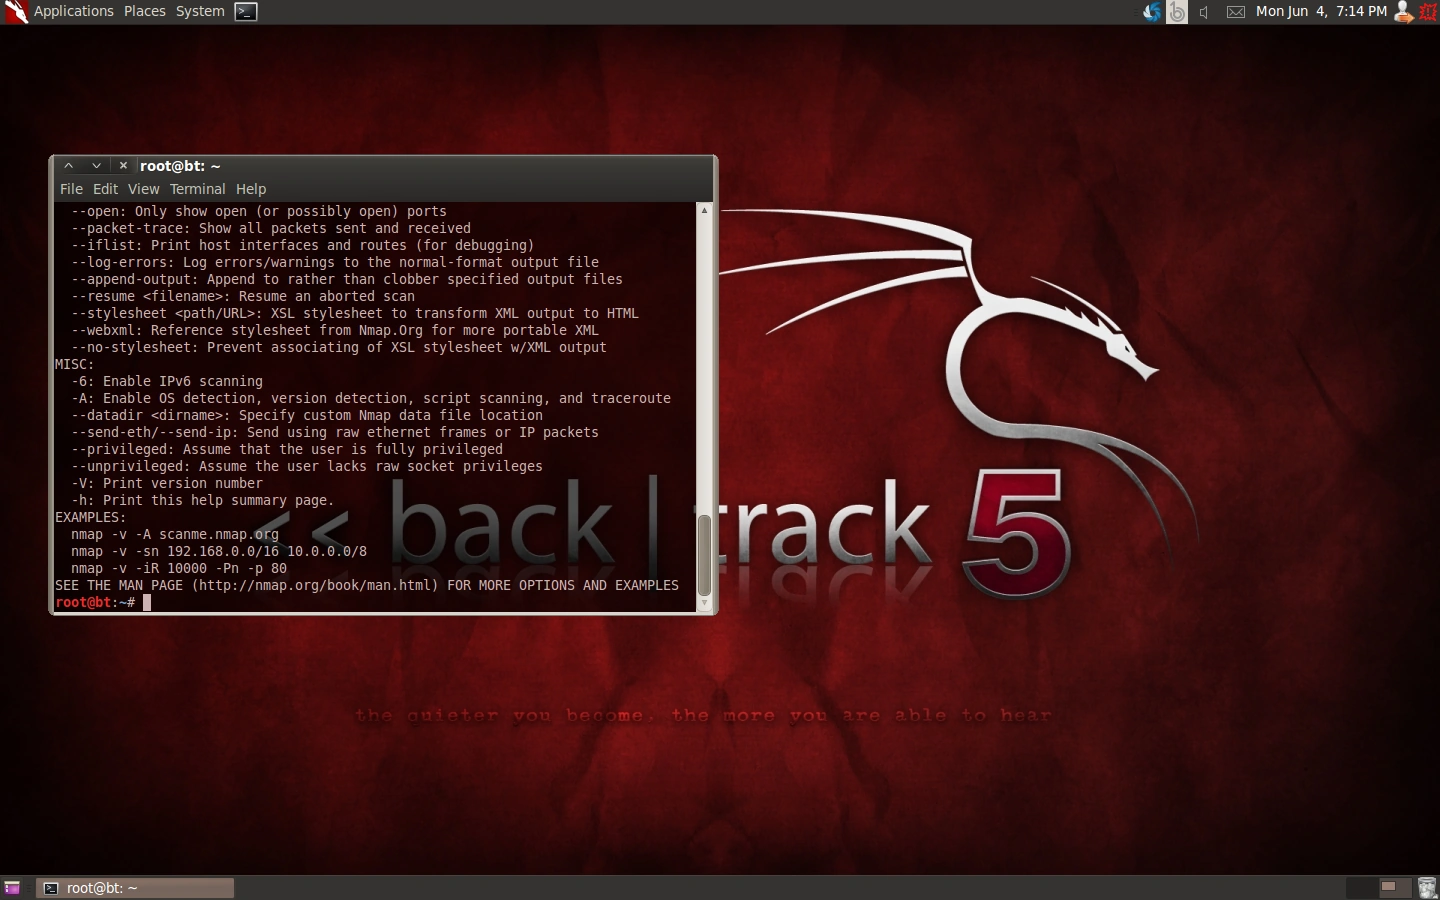This screenshot has width=1440, height=900.
Task: Click '-6: Enable IPv6 scanning' line
Action: (167, 381)
